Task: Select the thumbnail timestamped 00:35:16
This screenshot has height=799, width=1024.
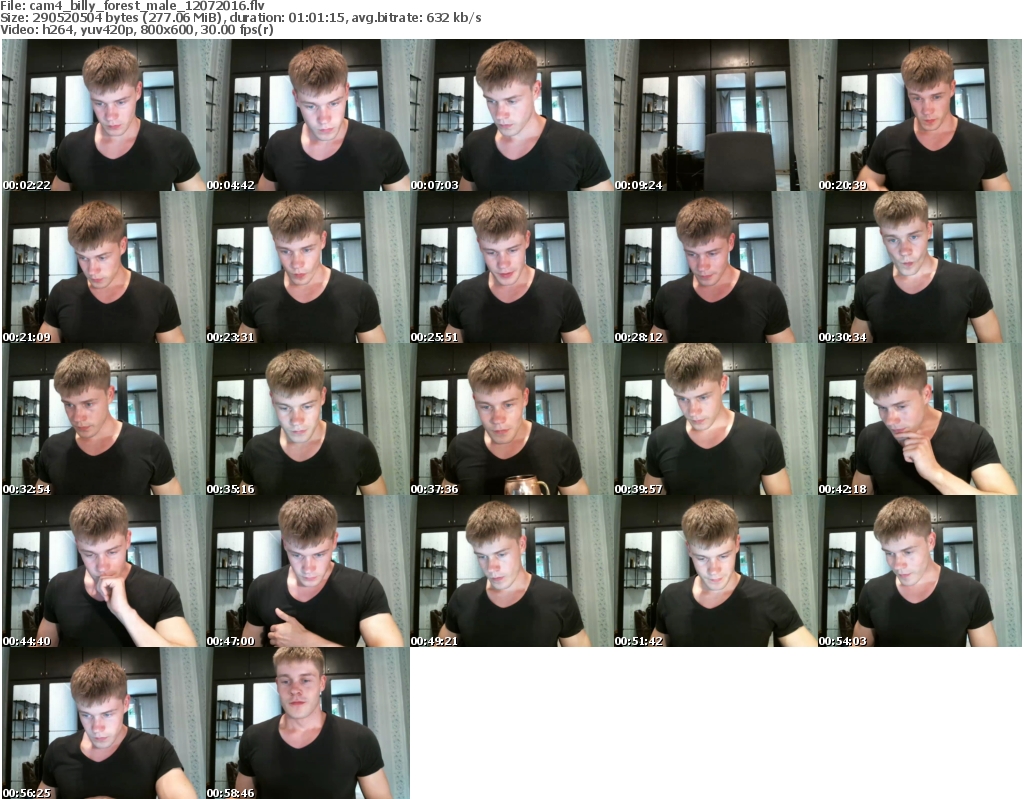Action: 308,419
